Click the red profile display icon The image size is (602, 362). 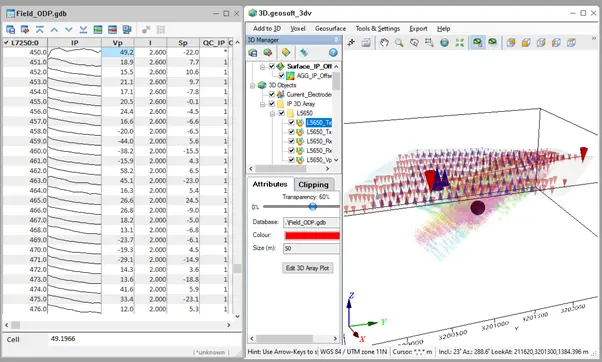112,30
